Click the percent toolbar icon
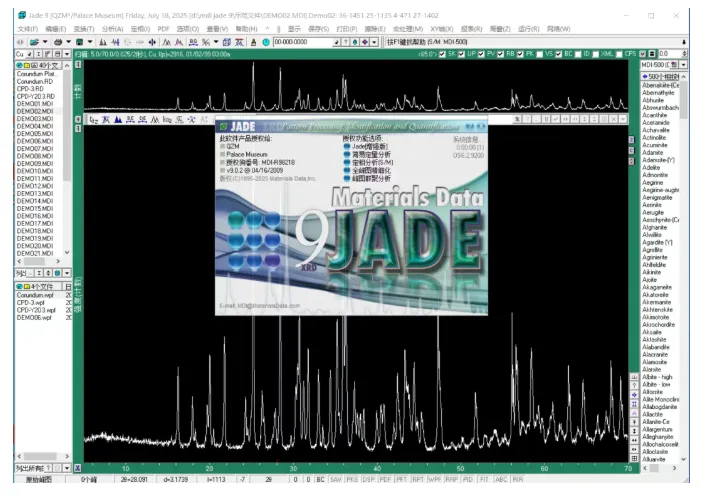Image resolution: width=707 pixels, height=495 pixels. pos(206,42)
